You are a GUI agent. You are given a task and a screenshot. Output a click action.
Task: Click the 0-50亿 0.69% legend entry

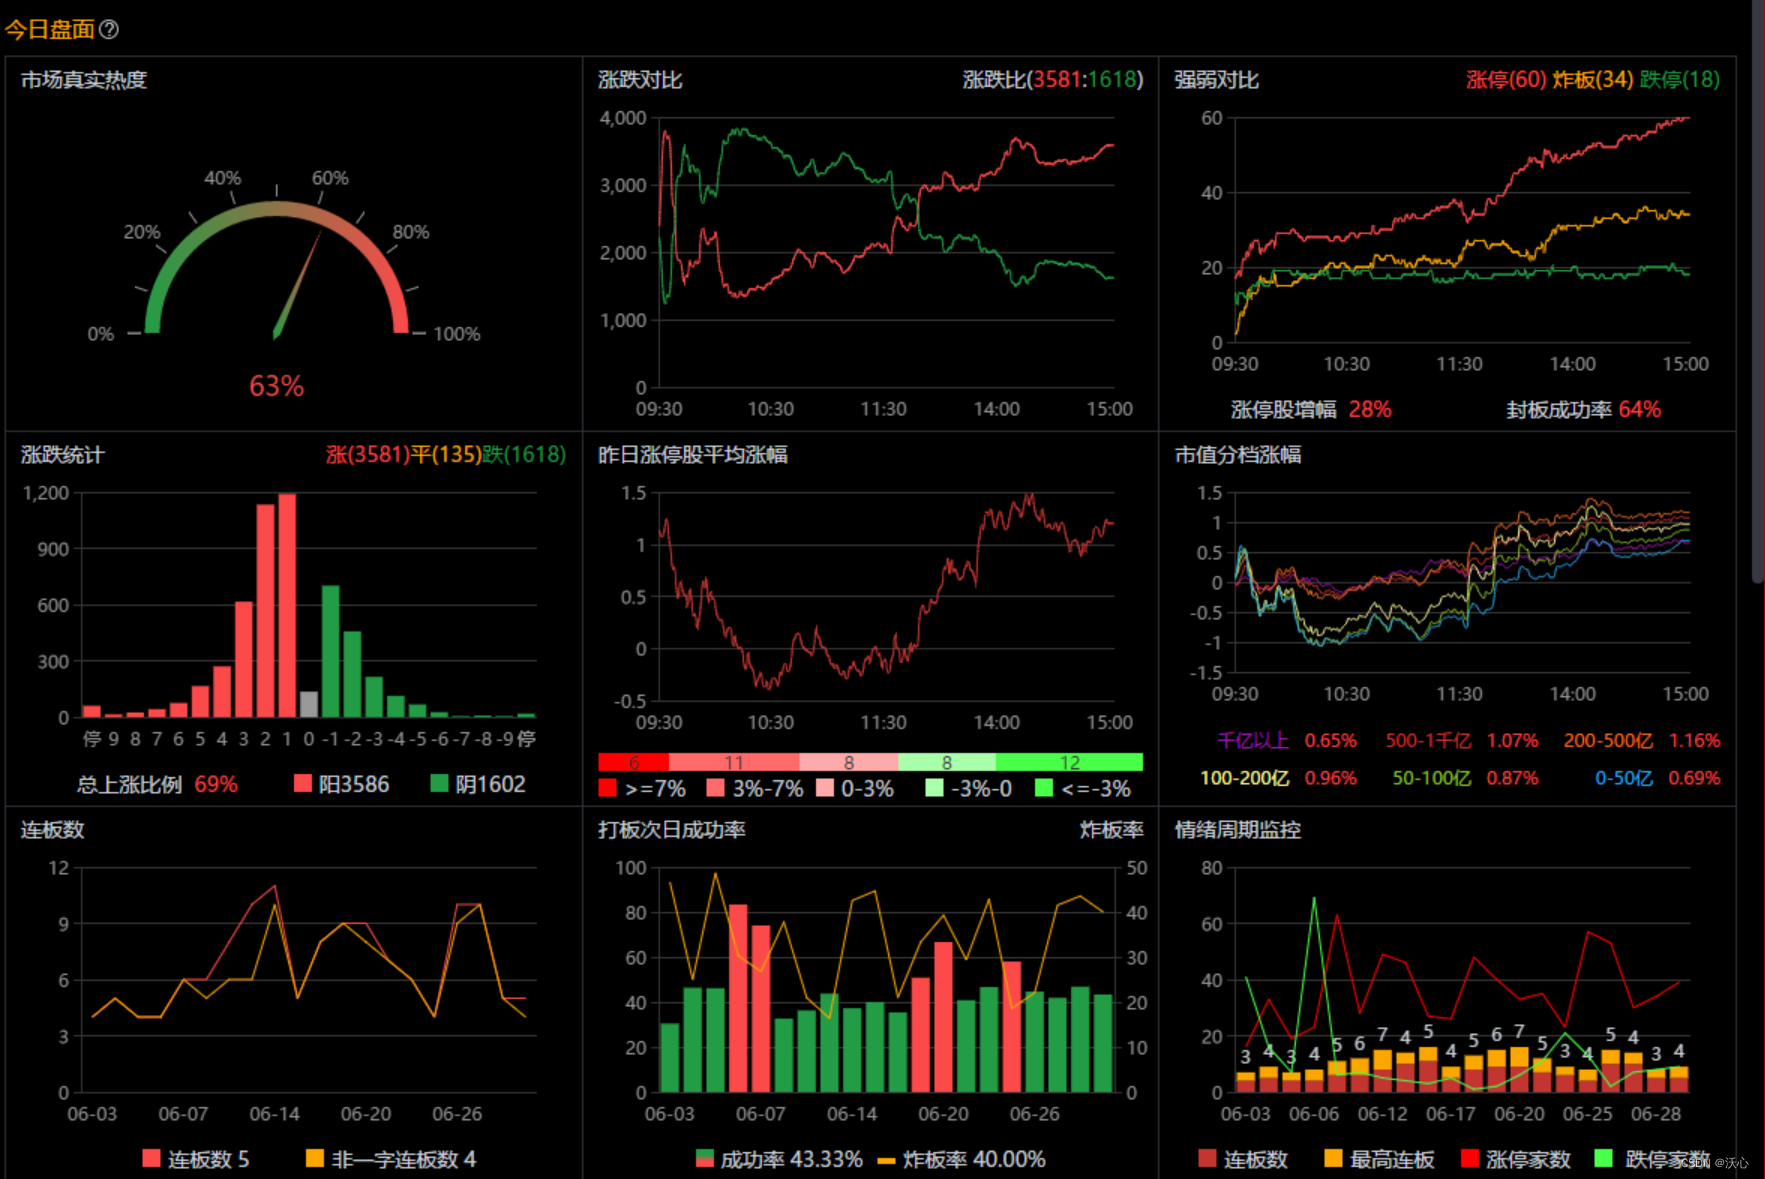(x=1657, y=778)
